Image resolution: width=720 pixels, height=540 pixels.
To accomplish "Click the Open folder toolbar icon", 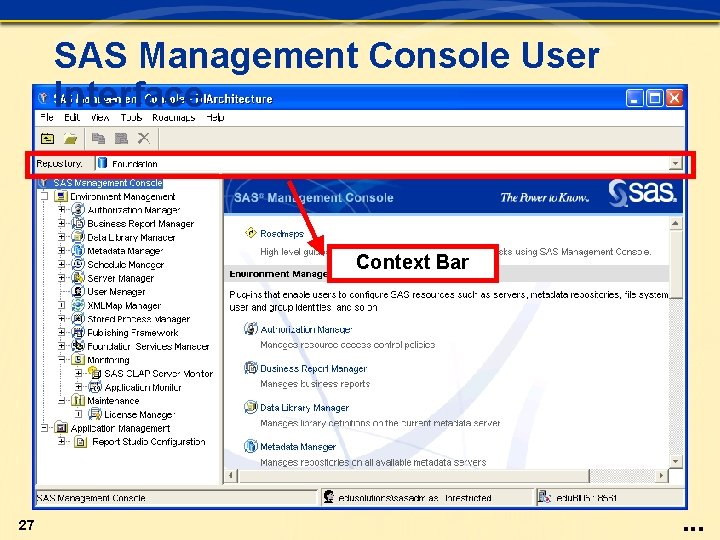I will 71,138.
